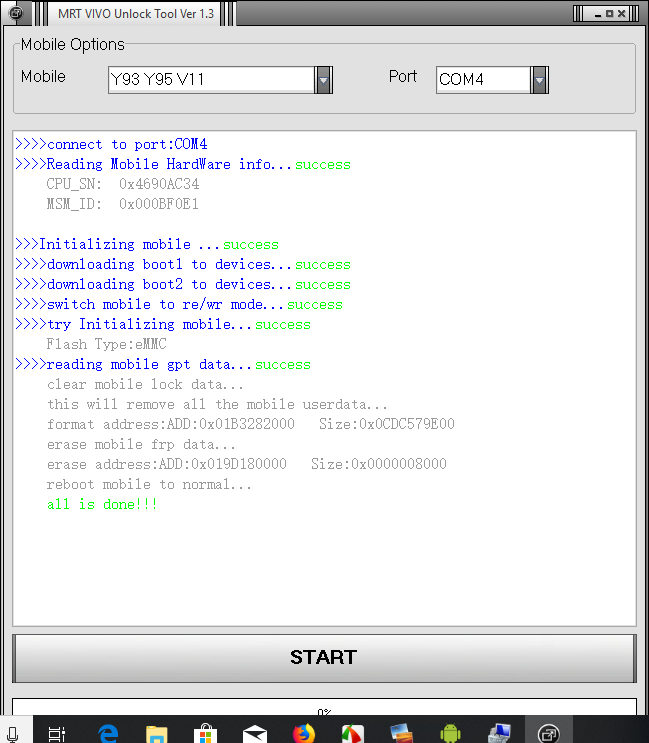Click the 'try Initializing mobile' log line
Screen dimensions: 649x743
[x=163, y=325]
